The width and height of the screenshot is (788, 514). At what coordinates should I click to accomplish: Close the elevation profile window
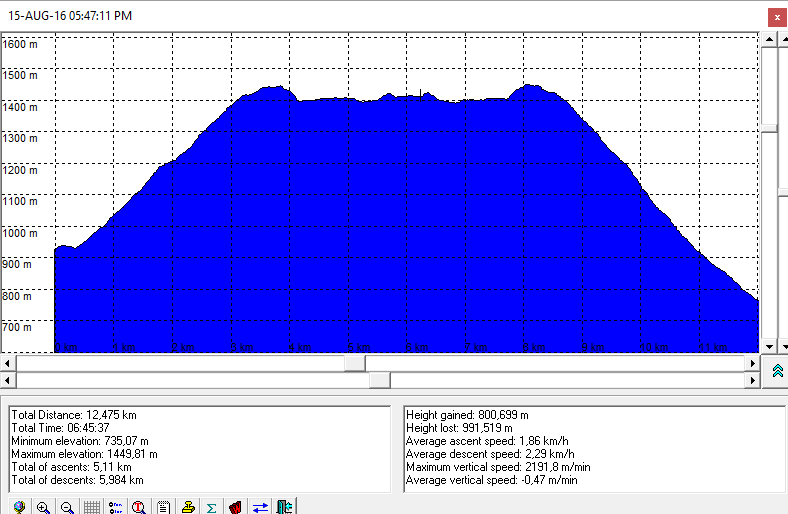point(776,17)
